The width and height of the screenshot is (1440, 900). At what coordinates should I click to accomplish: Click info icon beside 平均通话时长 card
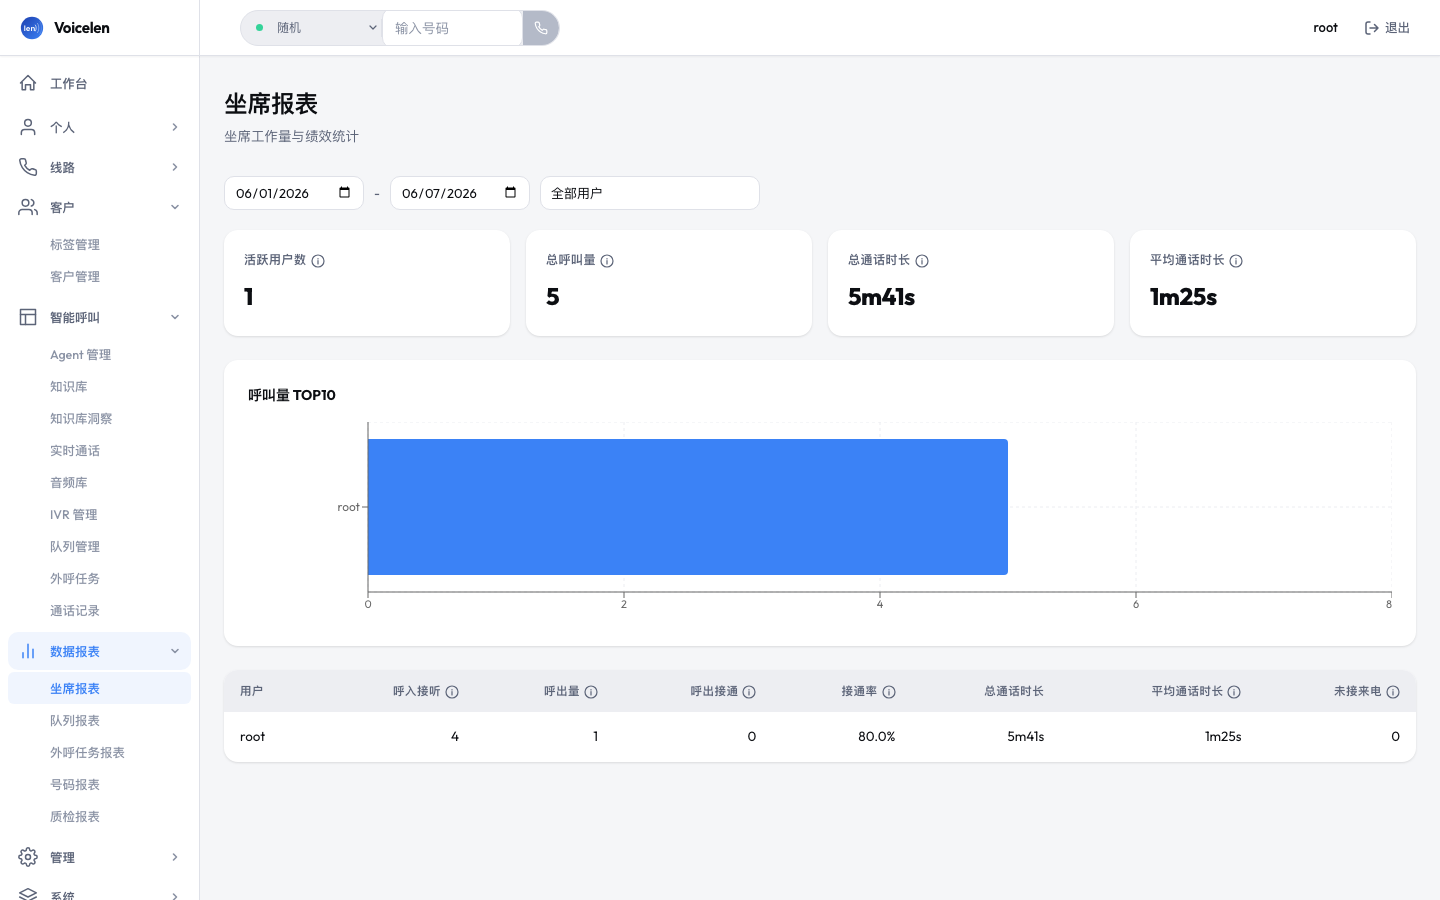[1236, 261]
